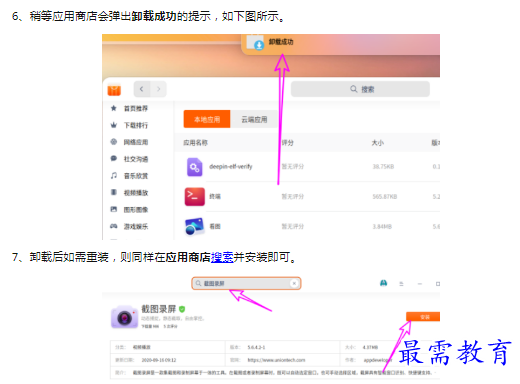The width and height of the screenshot is (520, 384).
Task: Click the 评分 column header
Action: click(x=288, y=143)
